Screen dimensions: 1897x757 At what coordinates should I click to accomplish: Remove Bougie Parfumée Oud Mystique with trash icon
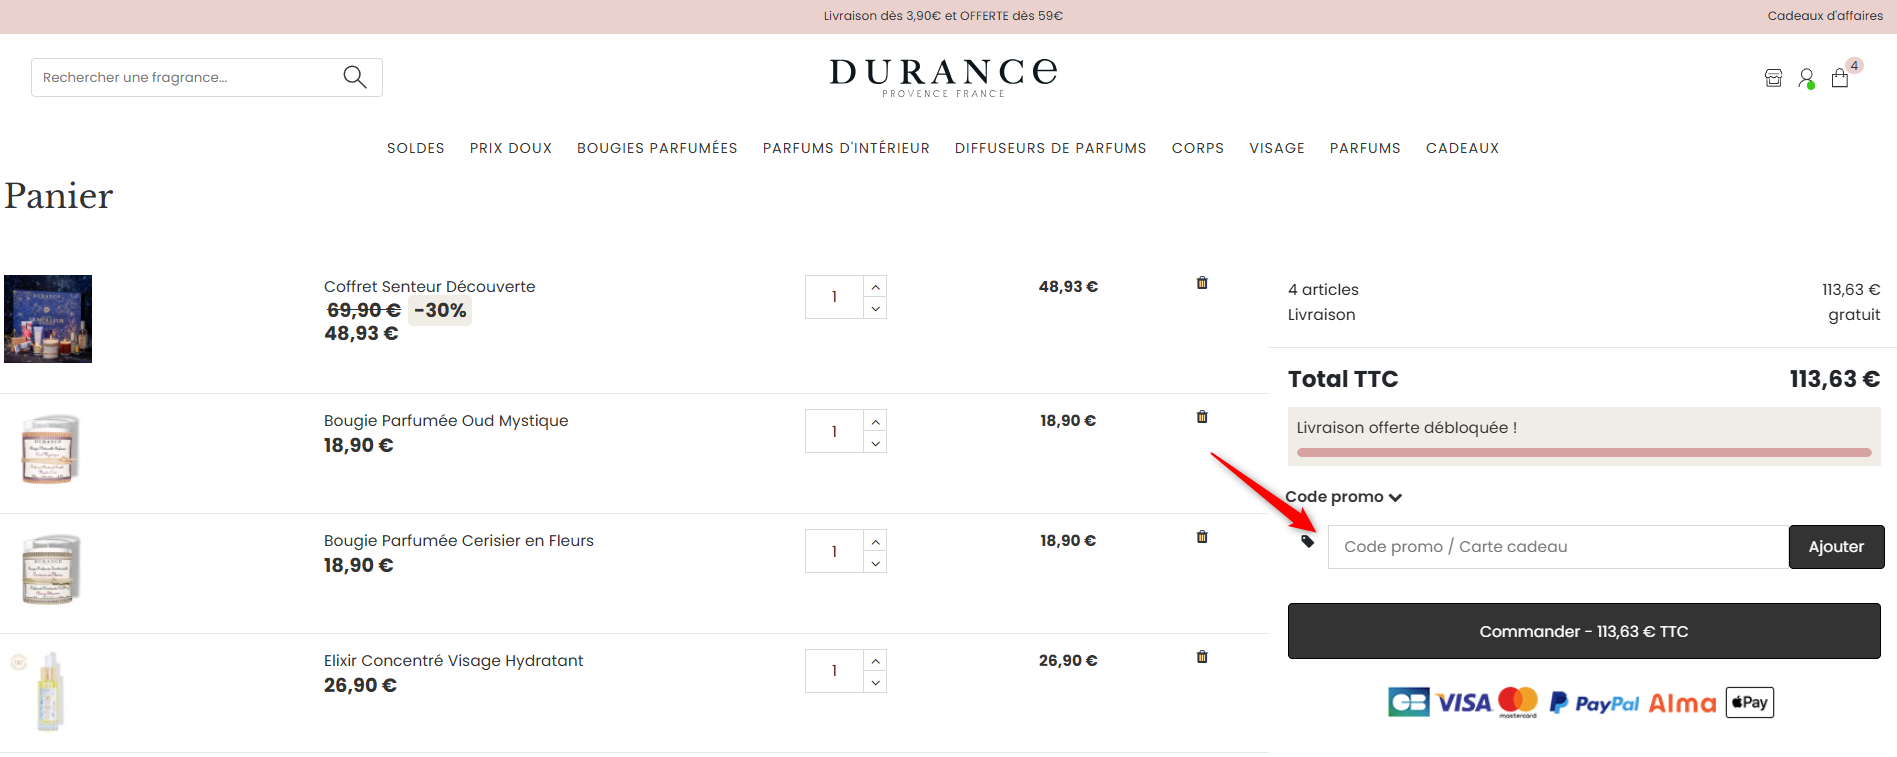pyautogui.click(x=1202, y=417)
